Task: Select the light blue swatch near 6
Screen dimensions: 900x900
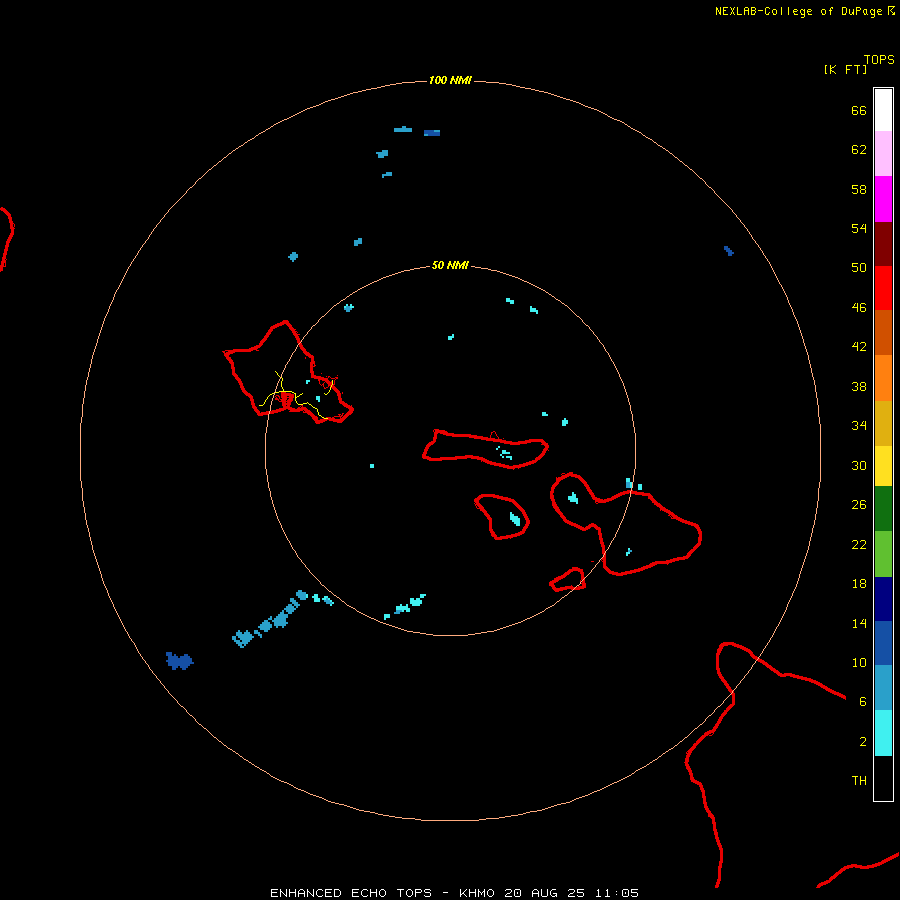Action: click(883, 688)
